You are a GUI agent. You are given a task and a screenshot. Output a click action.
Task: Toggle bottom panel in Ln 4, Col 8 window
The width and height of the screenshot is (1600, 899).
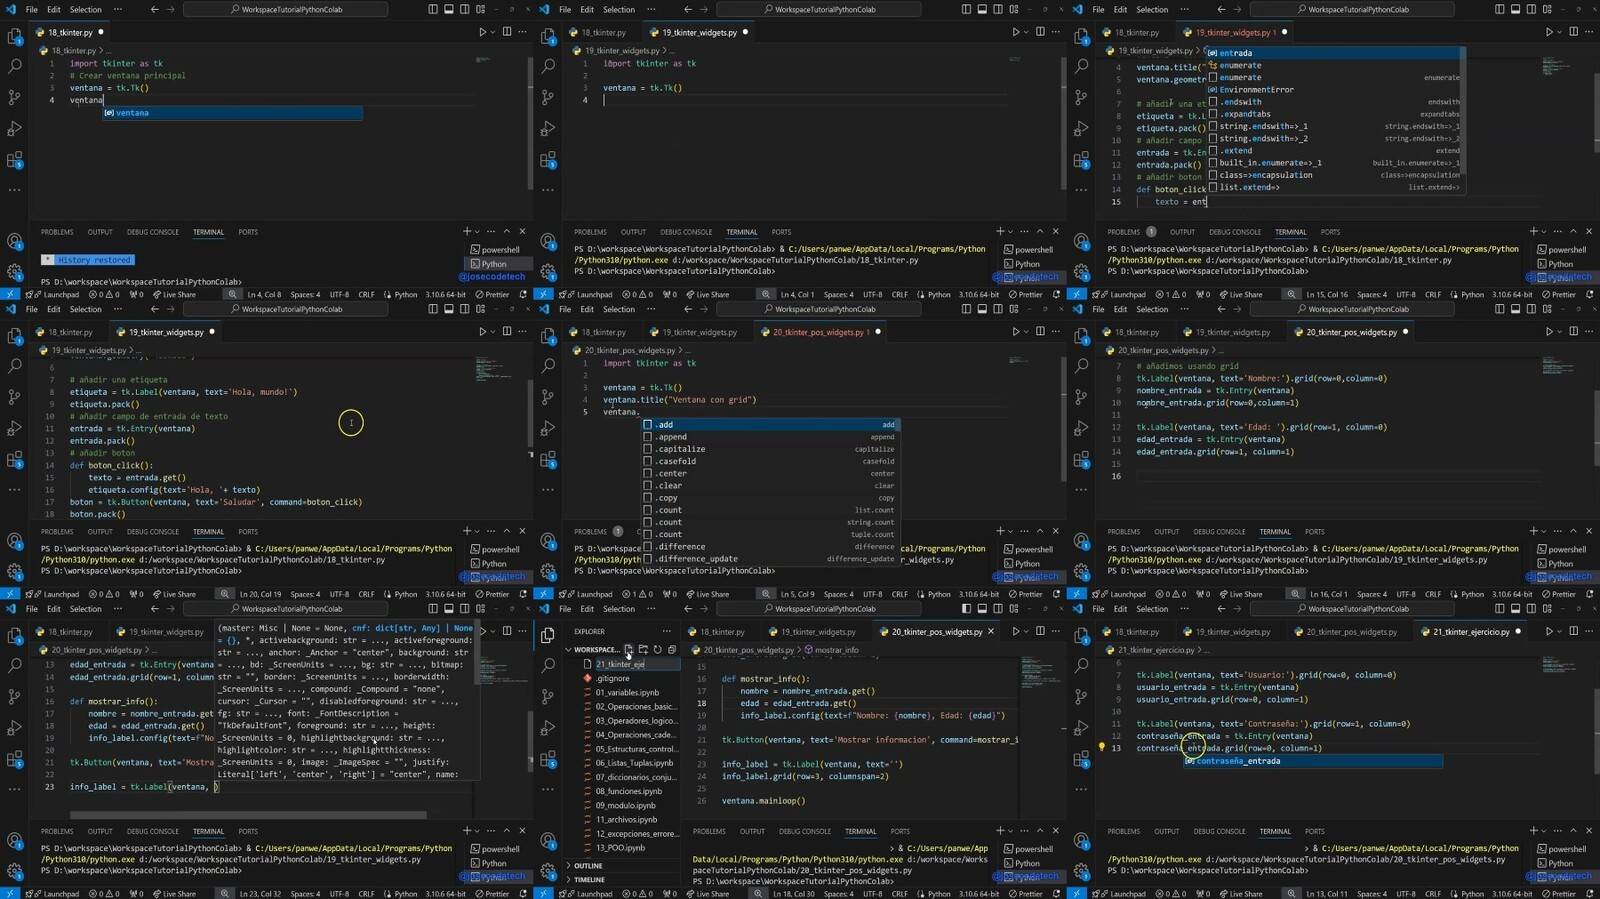pos(449,9)
